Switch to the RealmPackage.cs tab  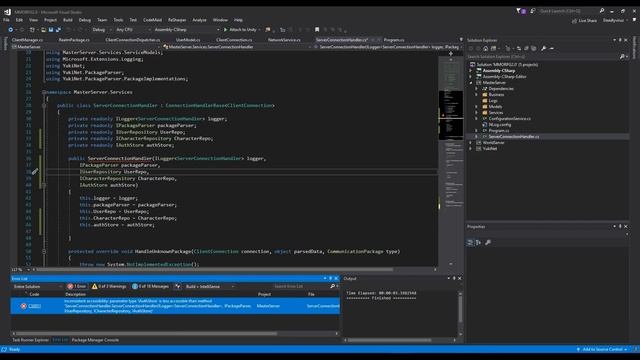[74, 40]
